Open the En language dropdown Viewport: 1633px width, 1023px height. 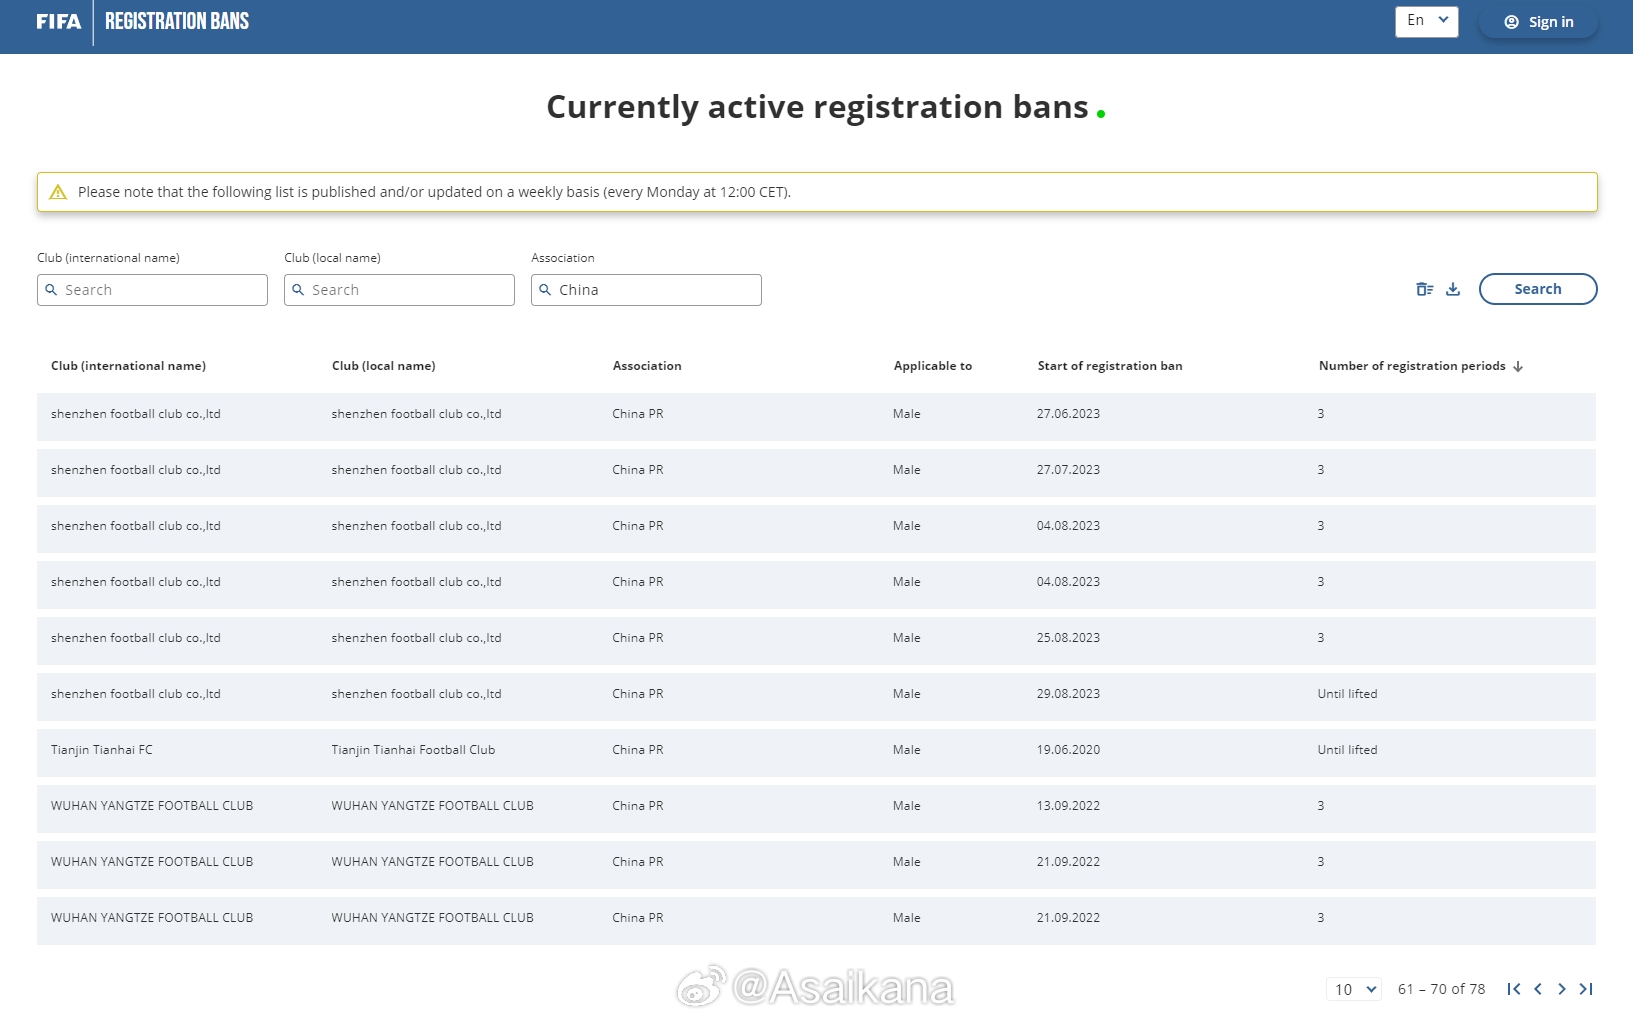coord(1426,21)
